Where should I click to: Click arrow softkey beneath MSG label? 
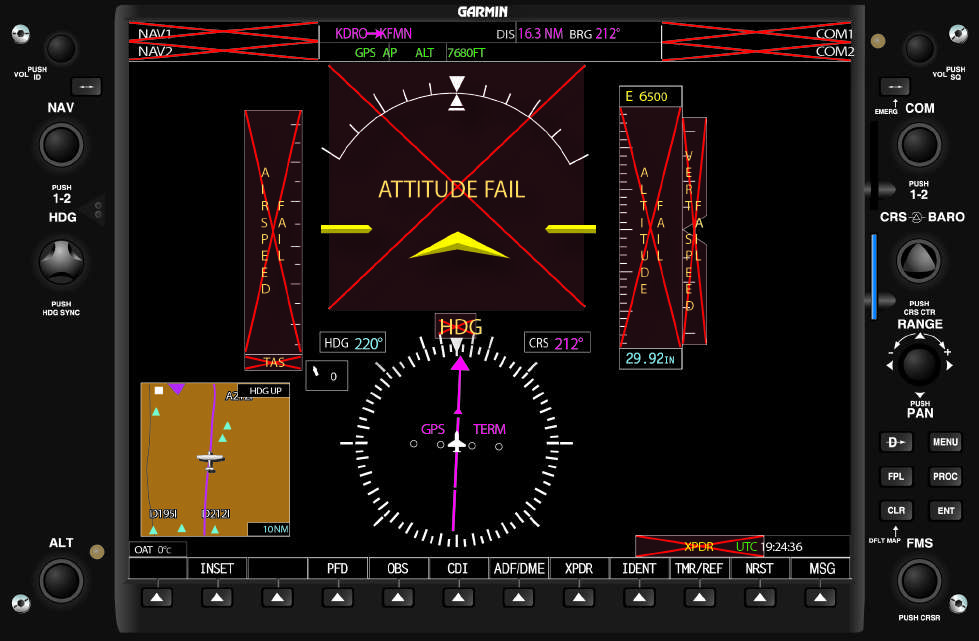820,598
